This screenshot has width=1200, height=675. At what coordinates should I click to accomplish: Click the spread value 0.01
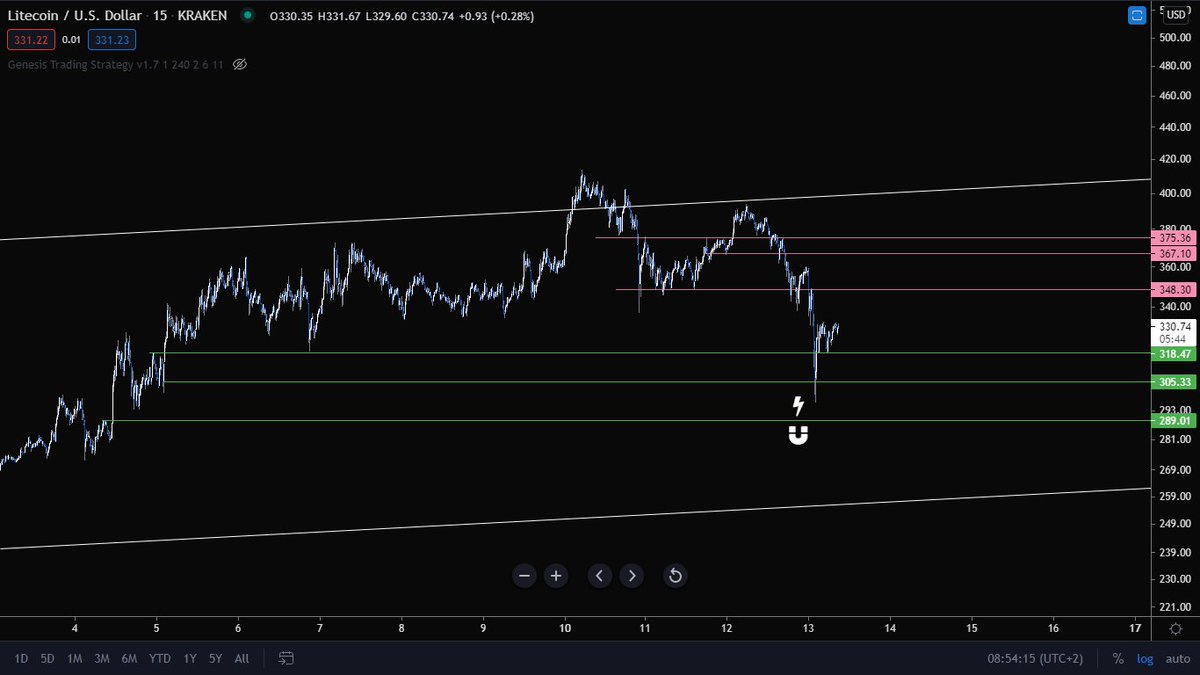click(70, 40)
